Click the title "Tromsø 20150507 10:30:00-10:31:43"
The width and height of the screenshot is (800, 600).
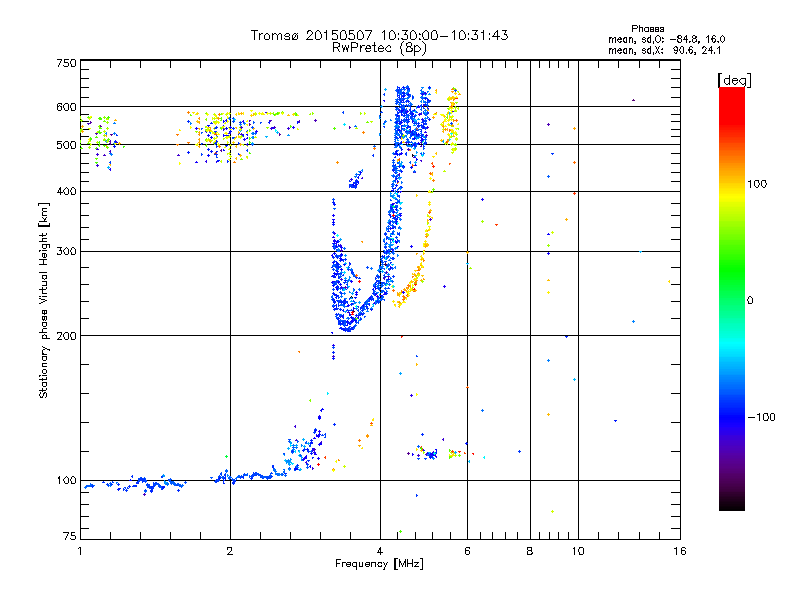[x=379, y=35]
